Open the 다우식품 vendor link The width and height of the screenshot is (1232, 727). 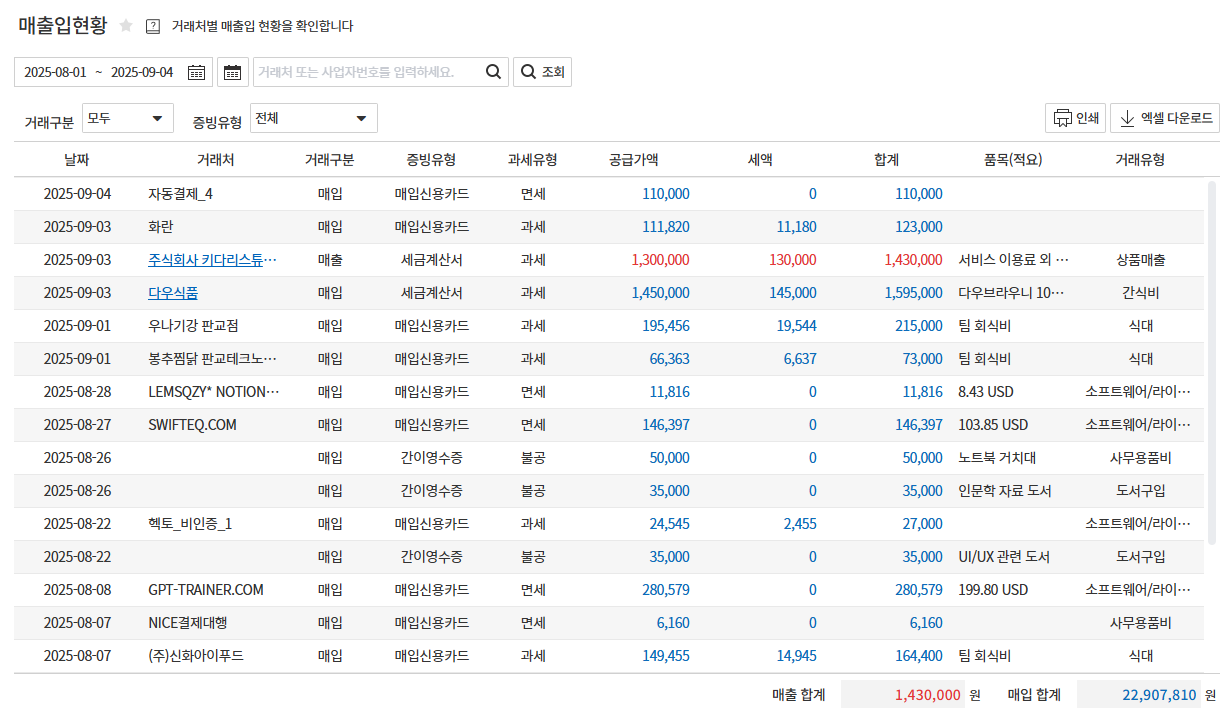173,293
